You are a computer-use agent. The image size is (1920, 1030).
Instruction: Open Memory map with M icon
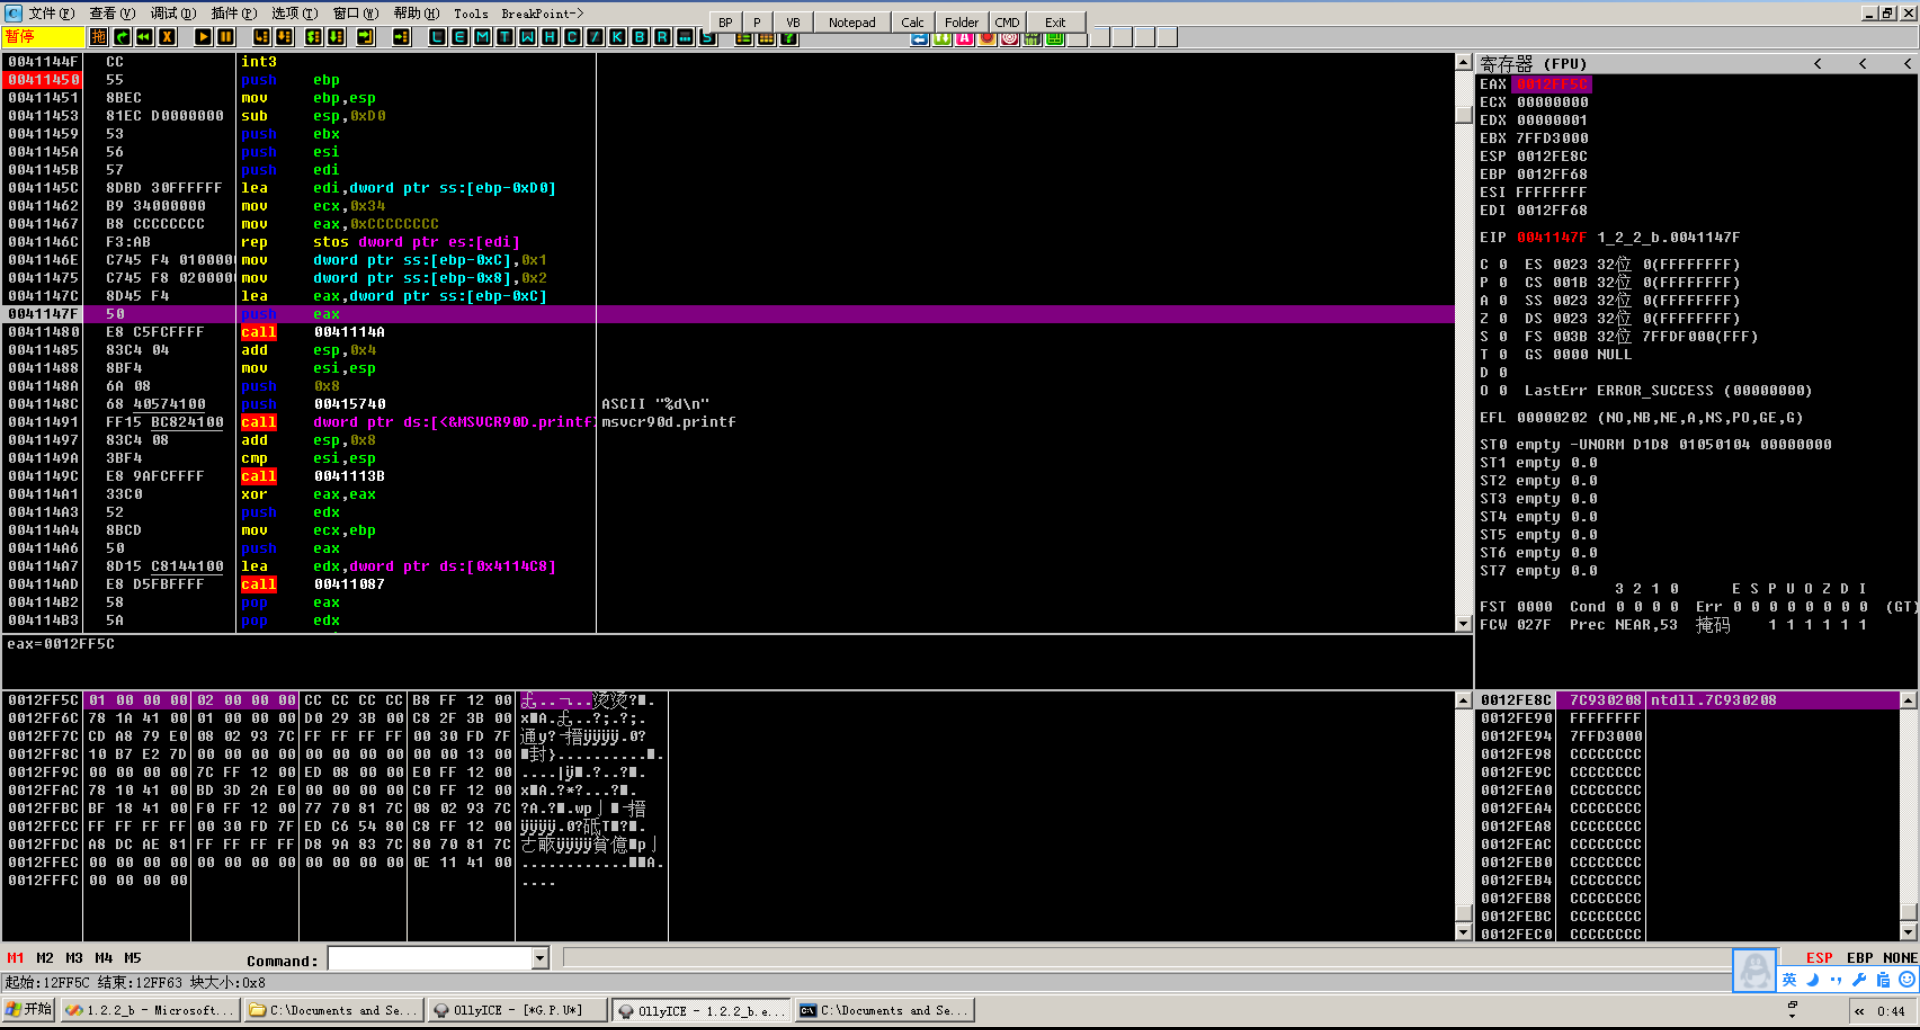(x=482, y=37)
